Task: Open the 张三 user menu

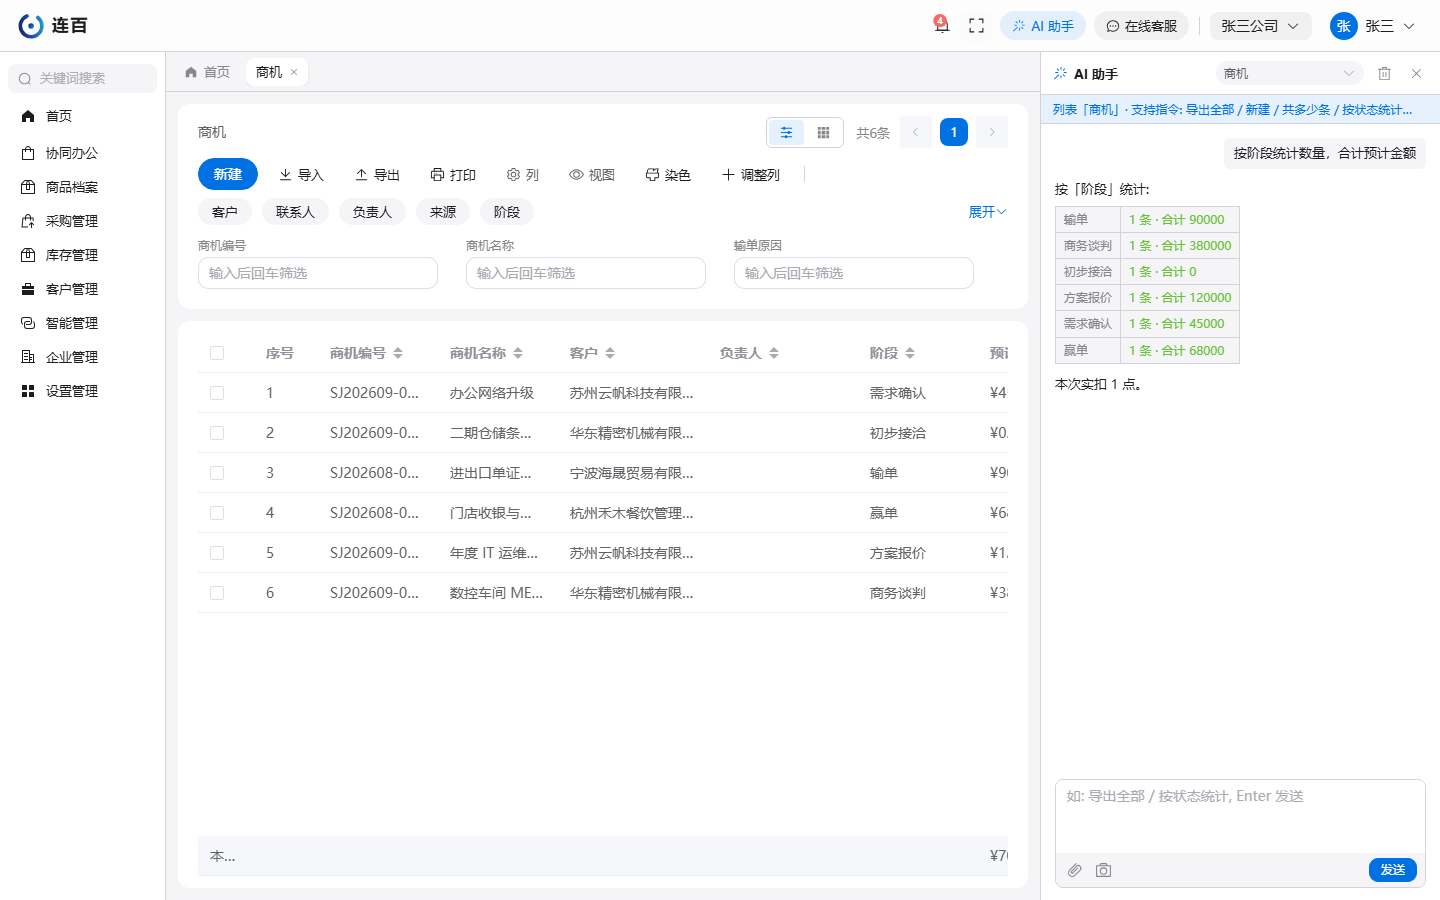Action: [1373, 26]
